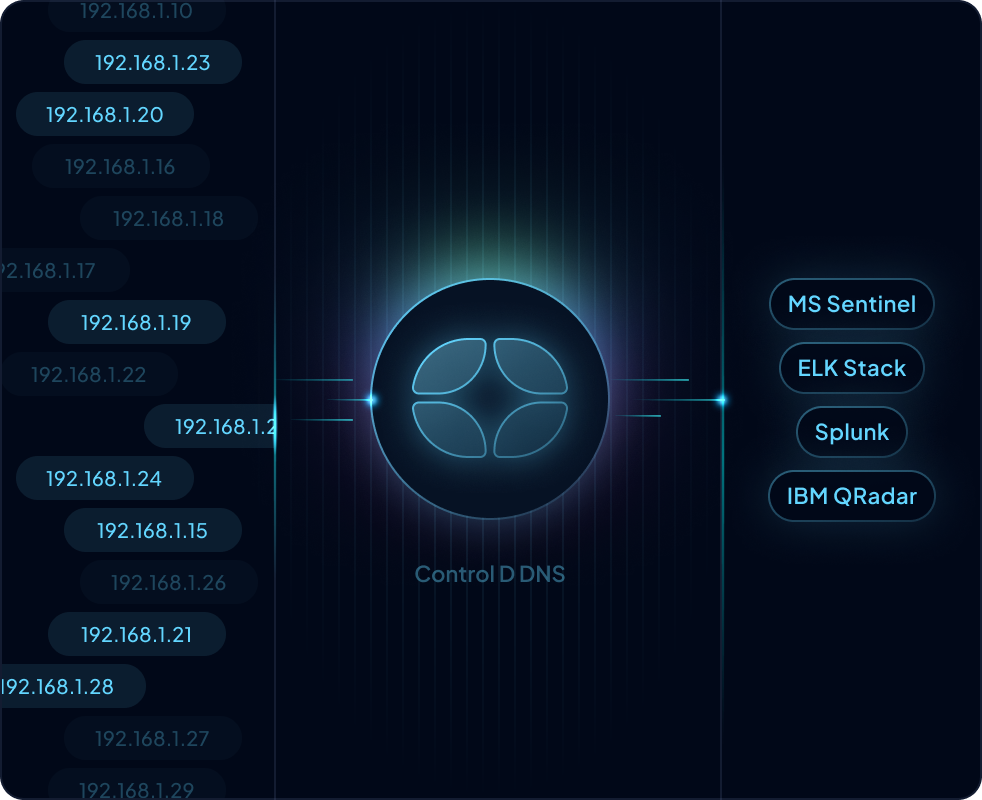
Task: Click IP address 192.168.1.24
Action: 105,478
